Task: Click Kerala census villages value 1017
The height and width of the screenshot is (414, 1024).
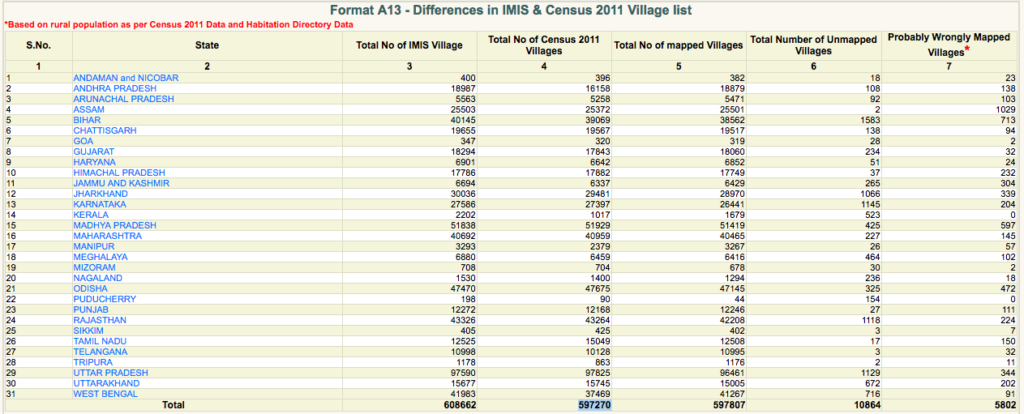Action: (x=600, y=215)
